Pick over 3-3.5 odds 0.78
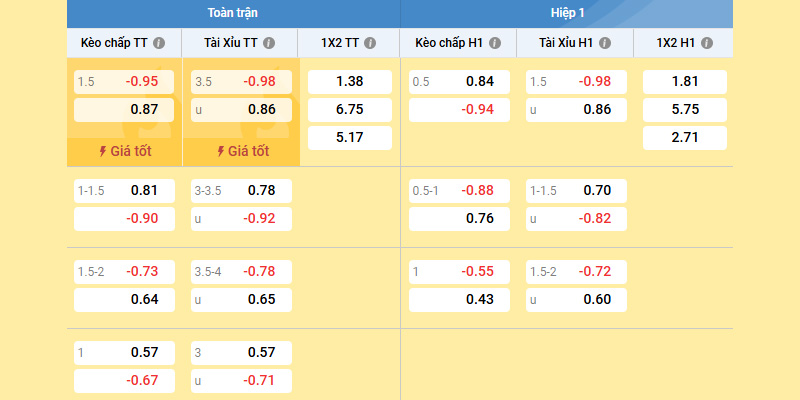 point(241,191)
